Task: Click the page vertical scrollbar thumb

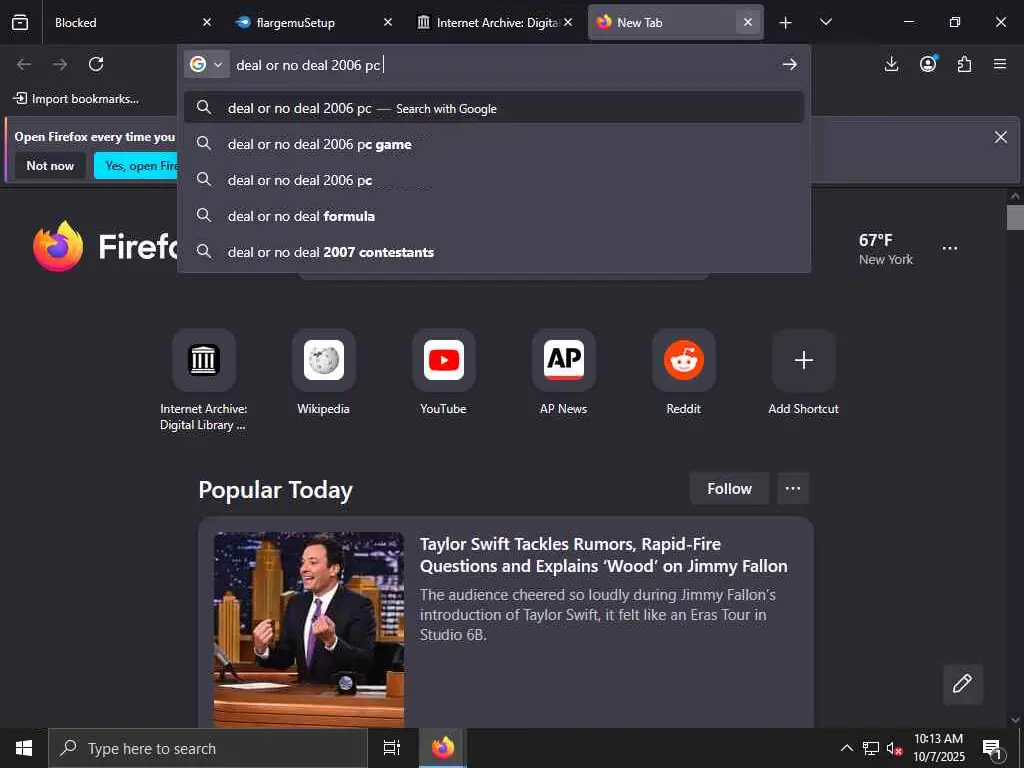Action: tap(1015, 217)
